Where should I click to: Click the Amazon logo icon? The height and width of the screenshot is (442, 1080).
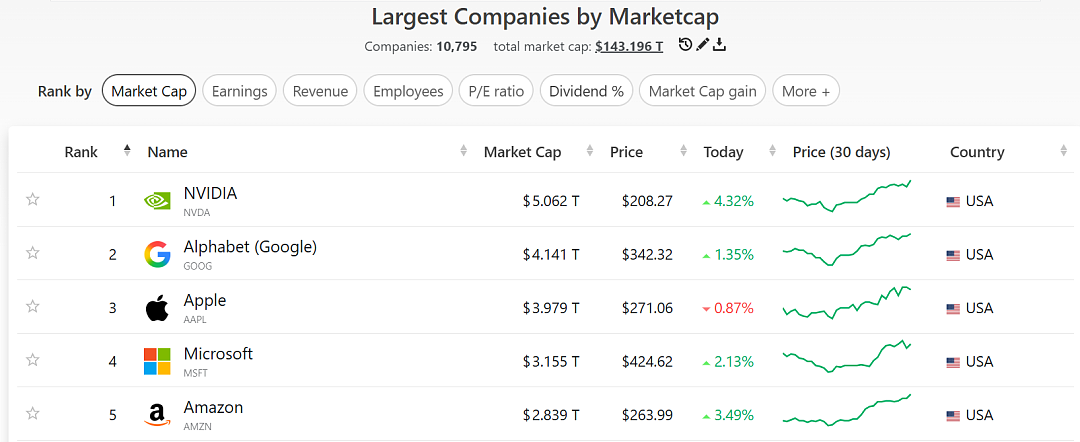pos(157,415)
